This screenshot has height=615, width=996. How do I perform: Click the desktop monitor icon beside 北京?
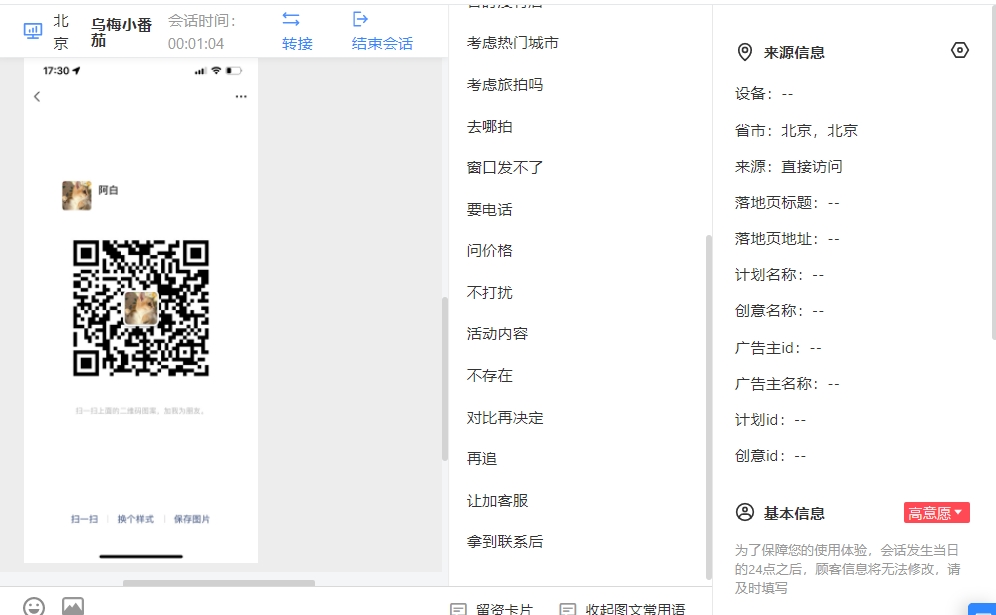coord(33,30)
